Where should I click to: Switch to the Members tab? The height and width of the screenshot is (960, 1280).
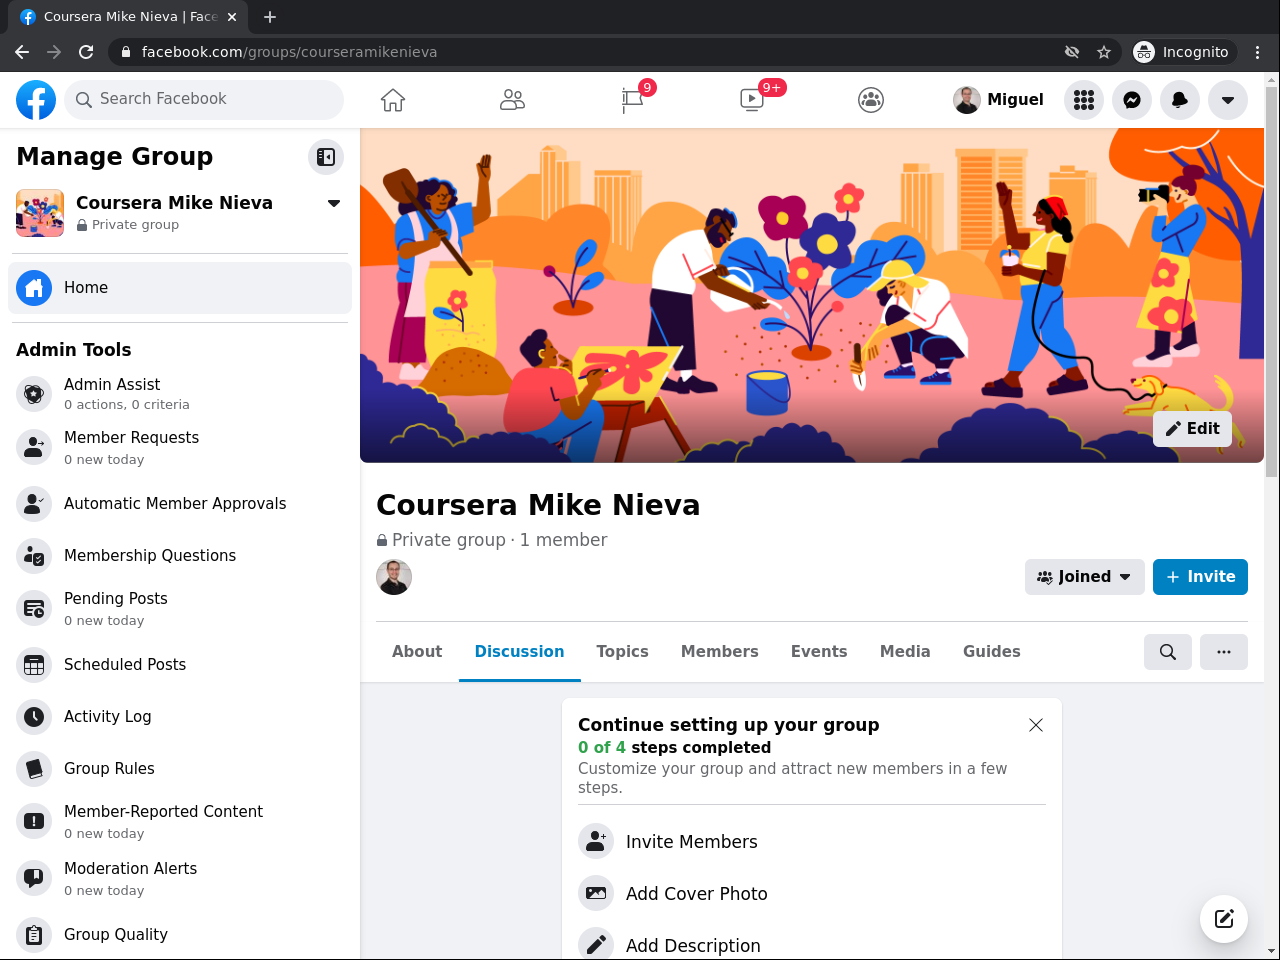(x=720, y=652)
